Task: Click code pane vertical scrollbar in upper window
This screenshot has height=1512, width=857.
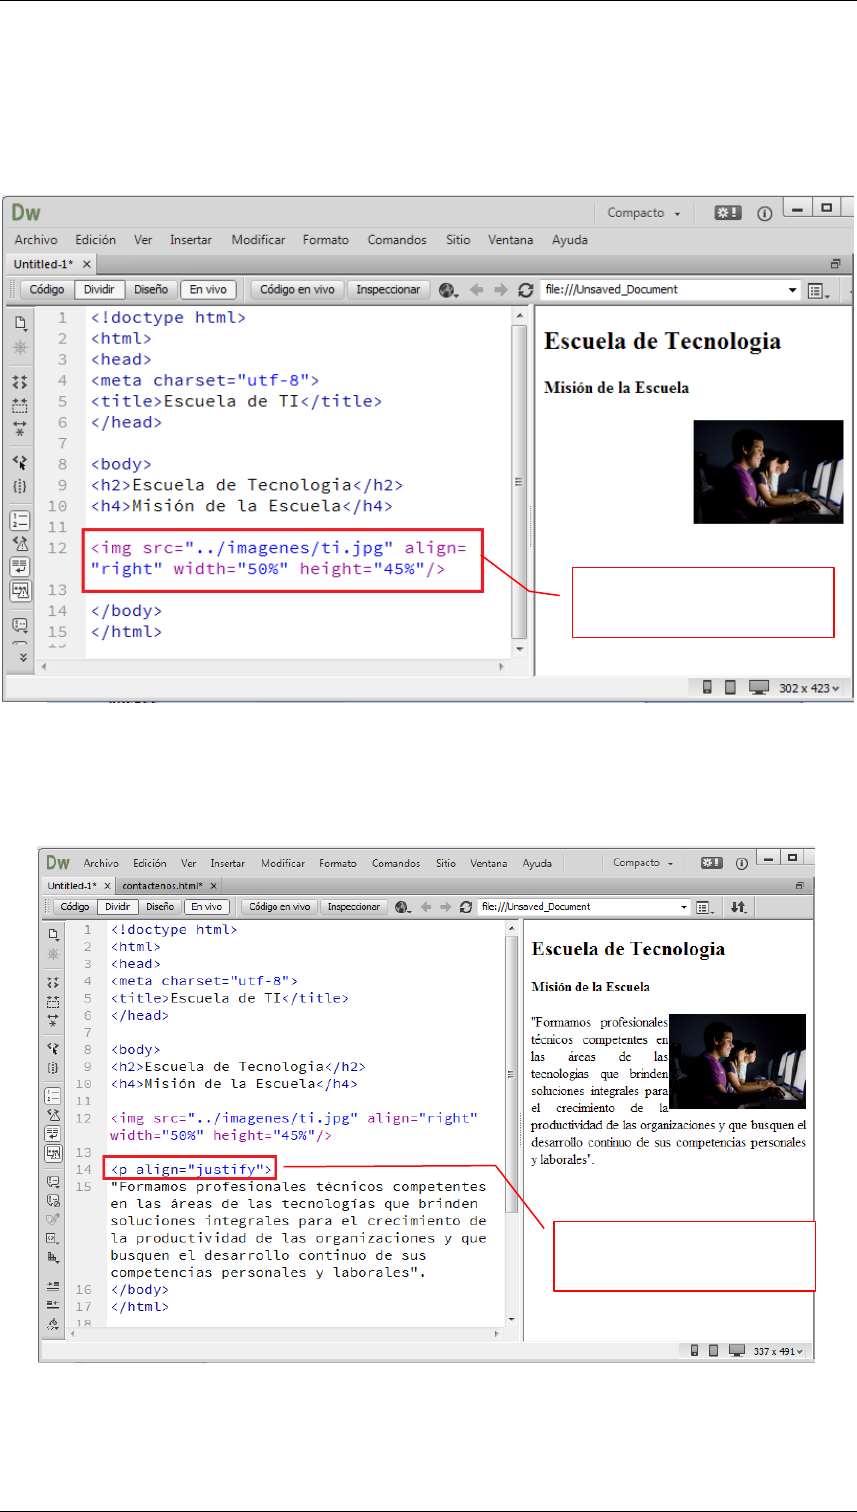Action: (518, 482)
